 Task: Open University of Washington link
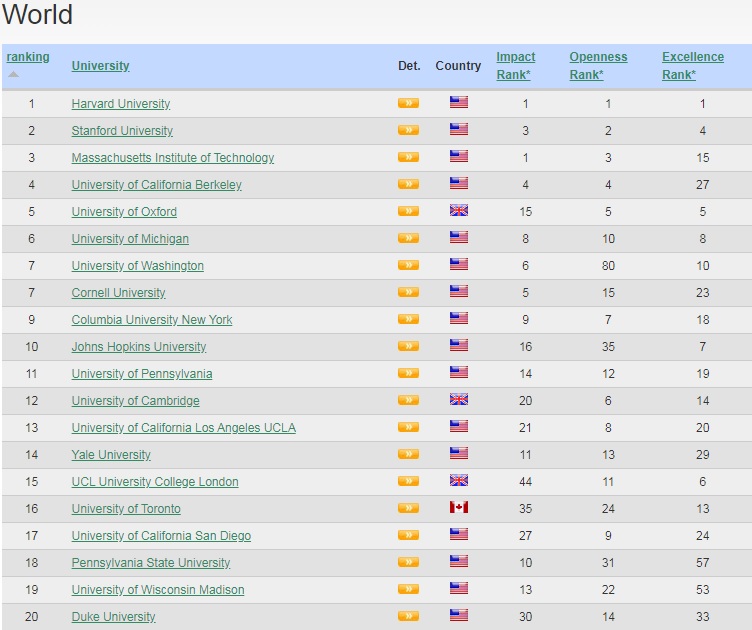point(138,266)
